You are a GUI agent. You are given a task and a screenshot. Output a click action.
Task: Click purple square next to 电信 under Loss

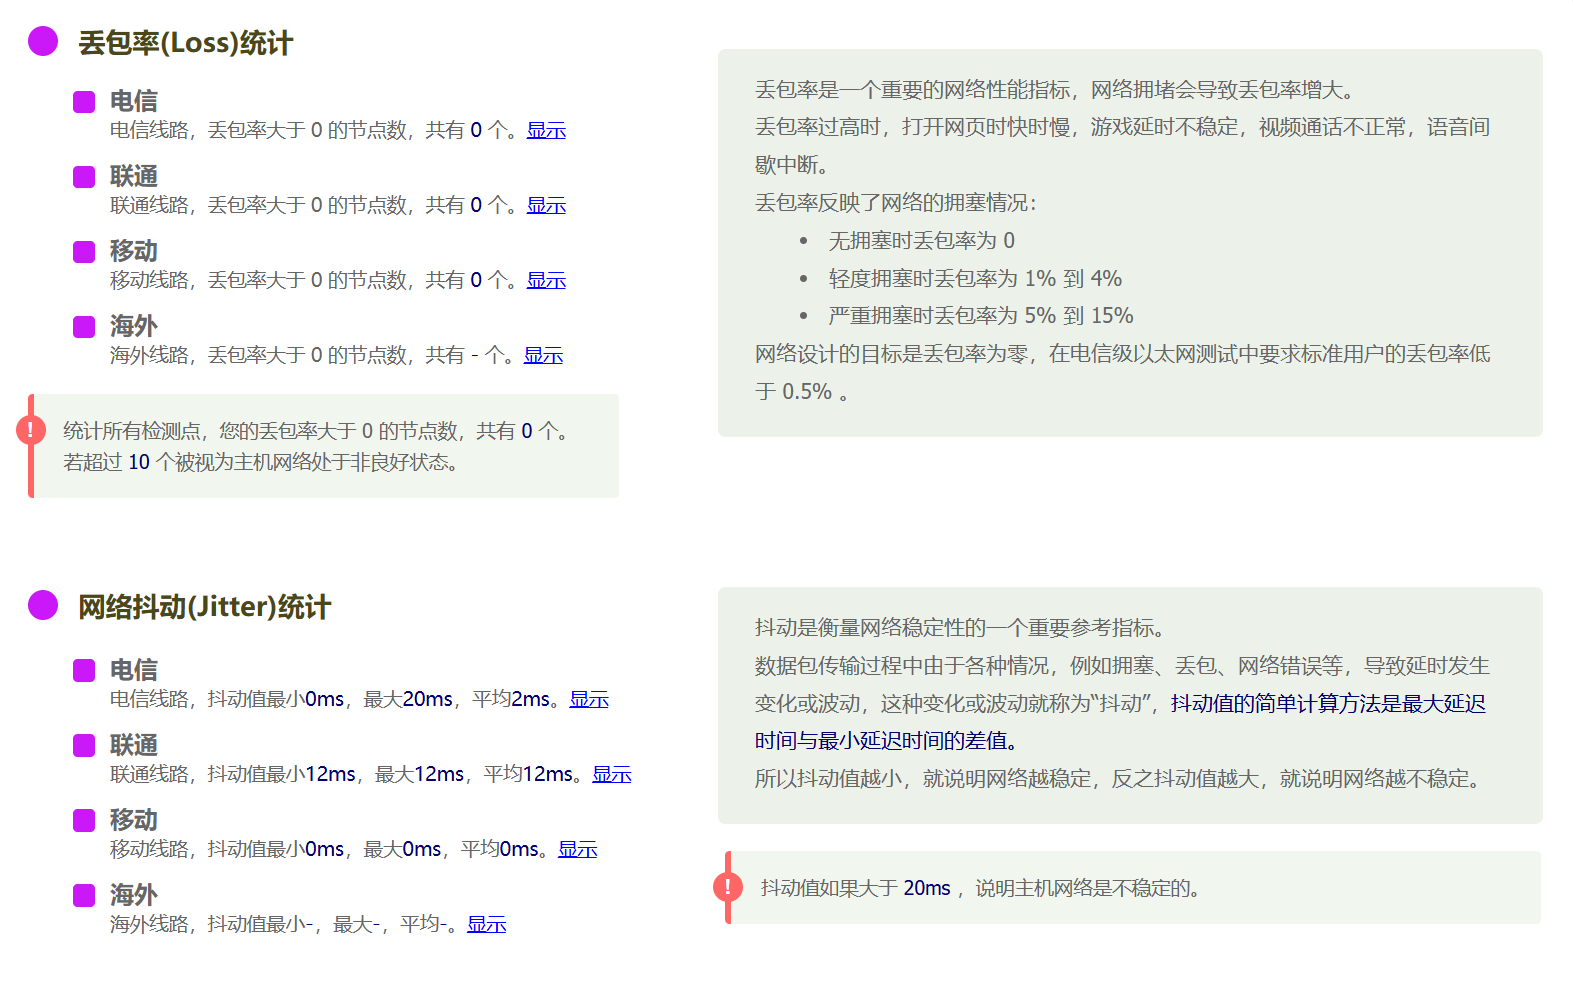coord(84,102)
